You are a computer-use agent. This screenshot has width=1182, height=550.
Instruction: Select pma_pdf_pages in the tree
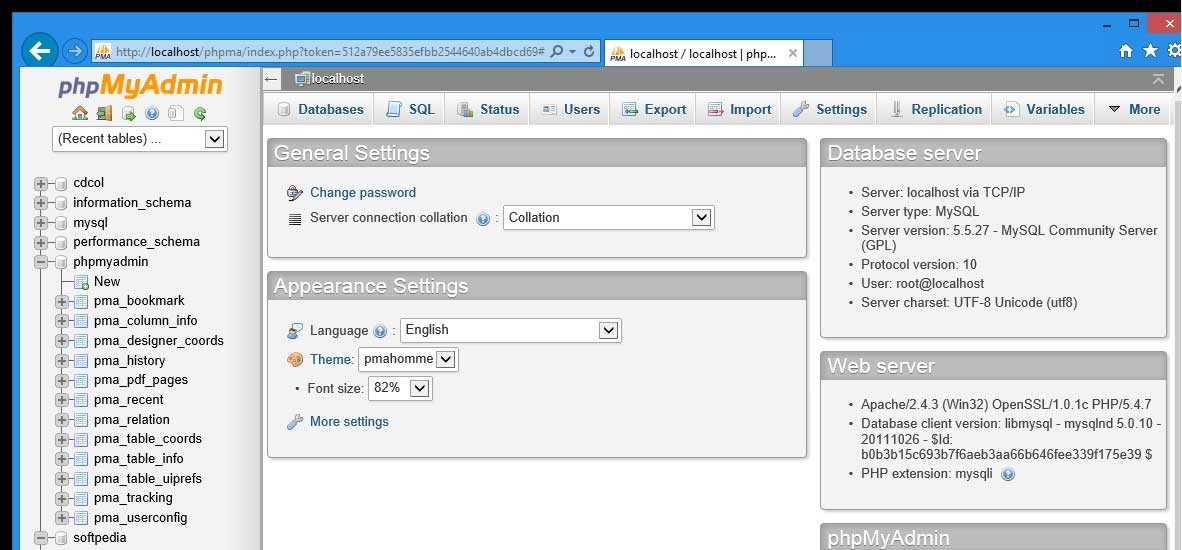point(141,380)
